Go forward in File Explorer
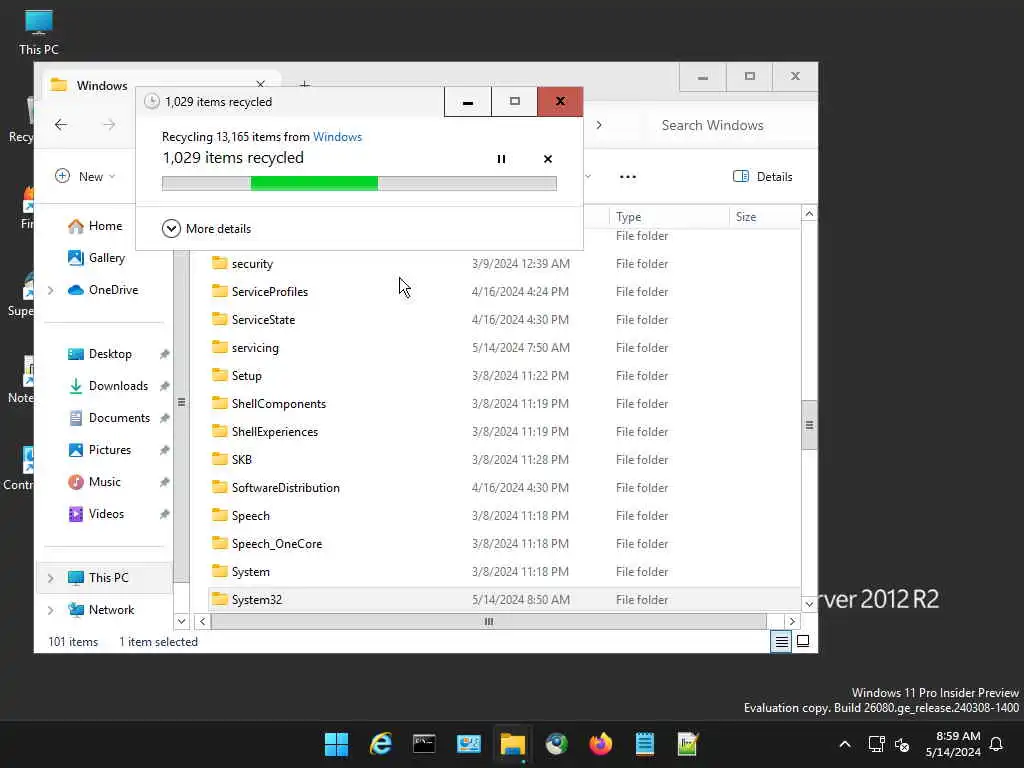The height and width of the screenshot is (768, 1024). pyautogui.click(x=109, y=125)
